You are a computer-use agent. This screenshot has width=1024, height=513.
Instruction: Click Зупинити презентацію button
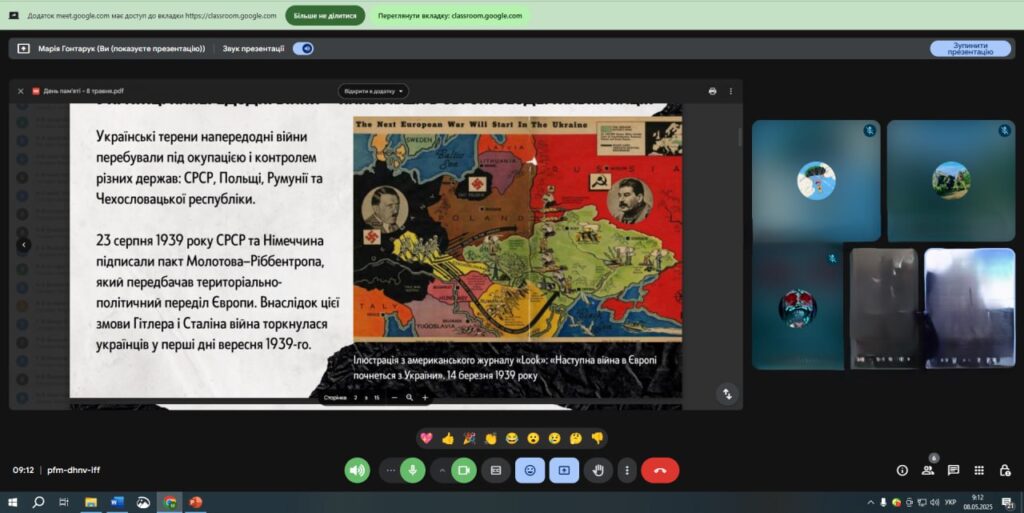click(x=970, y=48)
